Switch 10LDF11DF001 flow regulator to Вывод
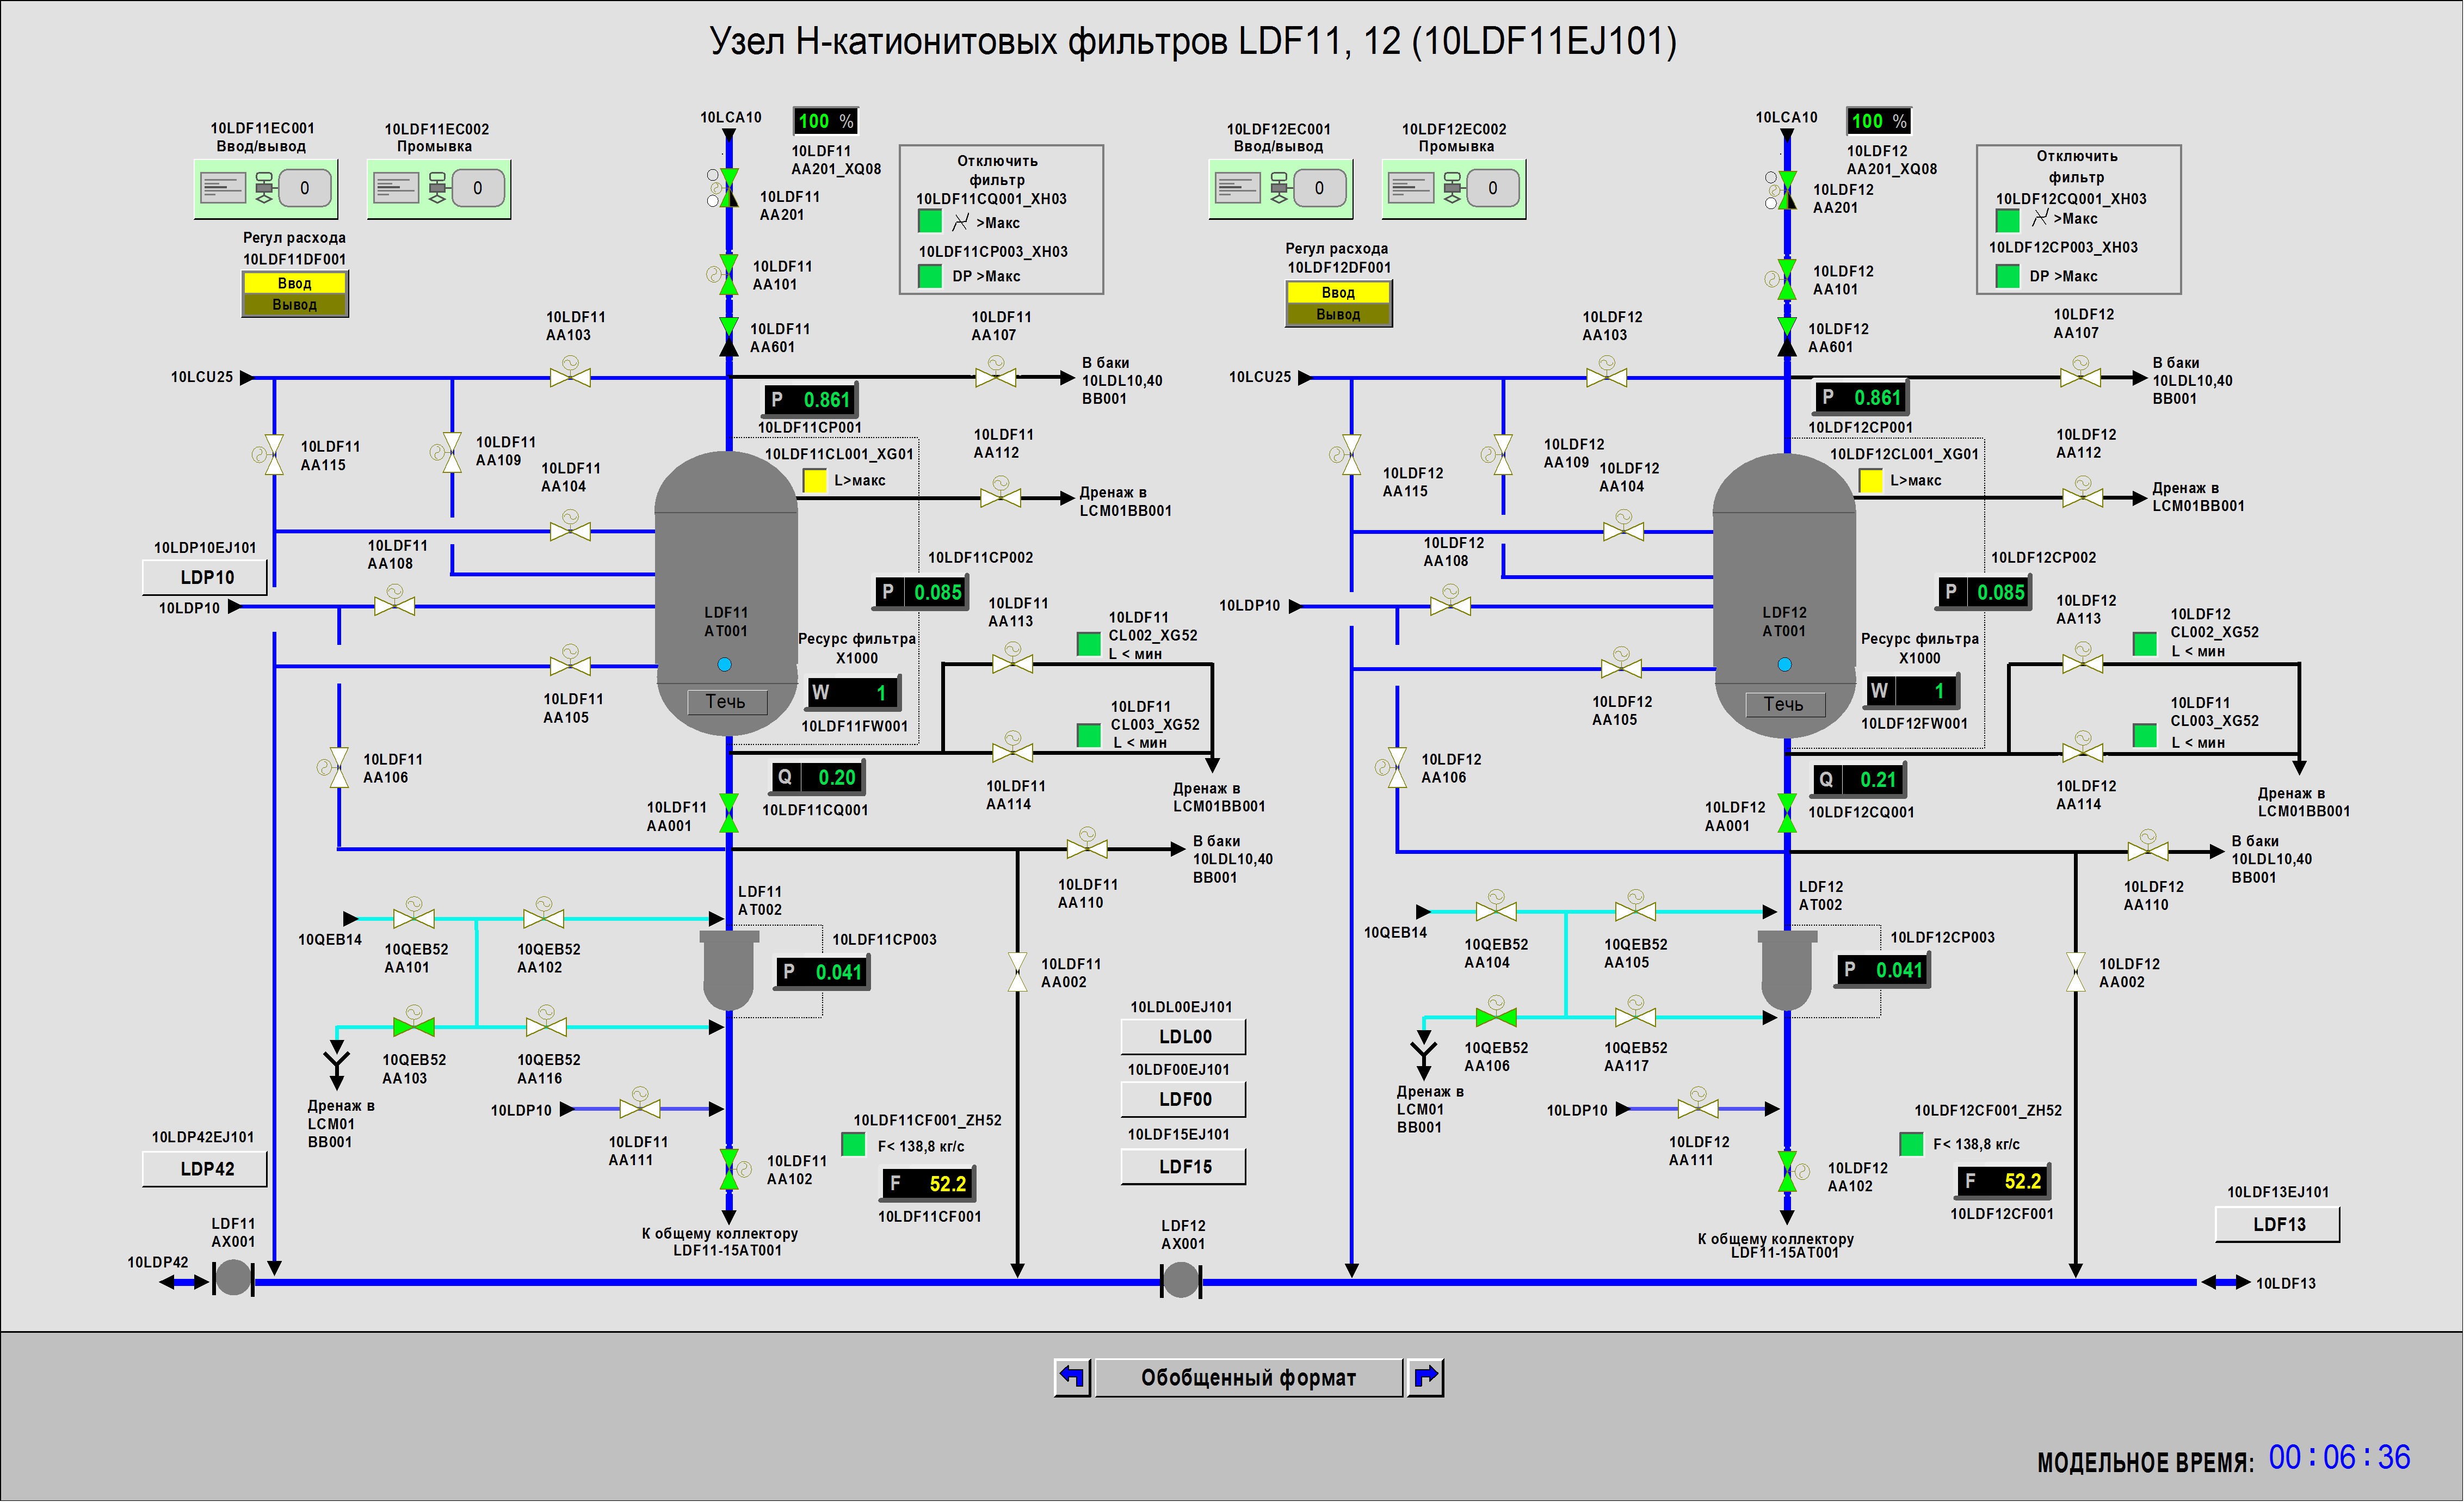Screen dimensions: 2464x1502 click(x=294, y=304)
